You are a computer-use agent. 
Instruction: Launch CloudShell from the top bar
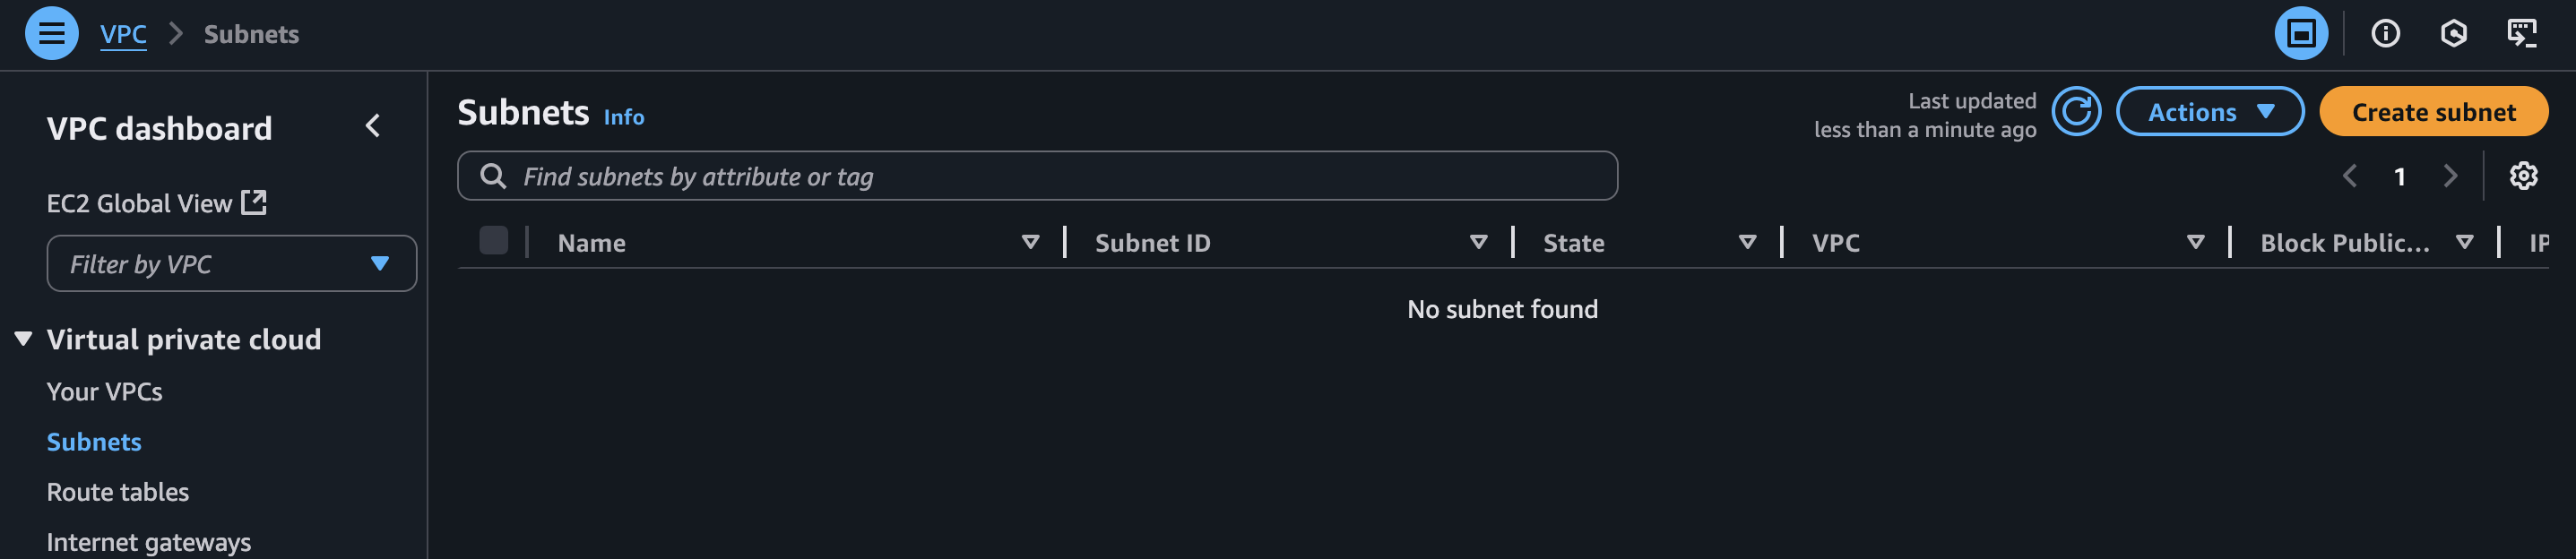coord(2523,33)
